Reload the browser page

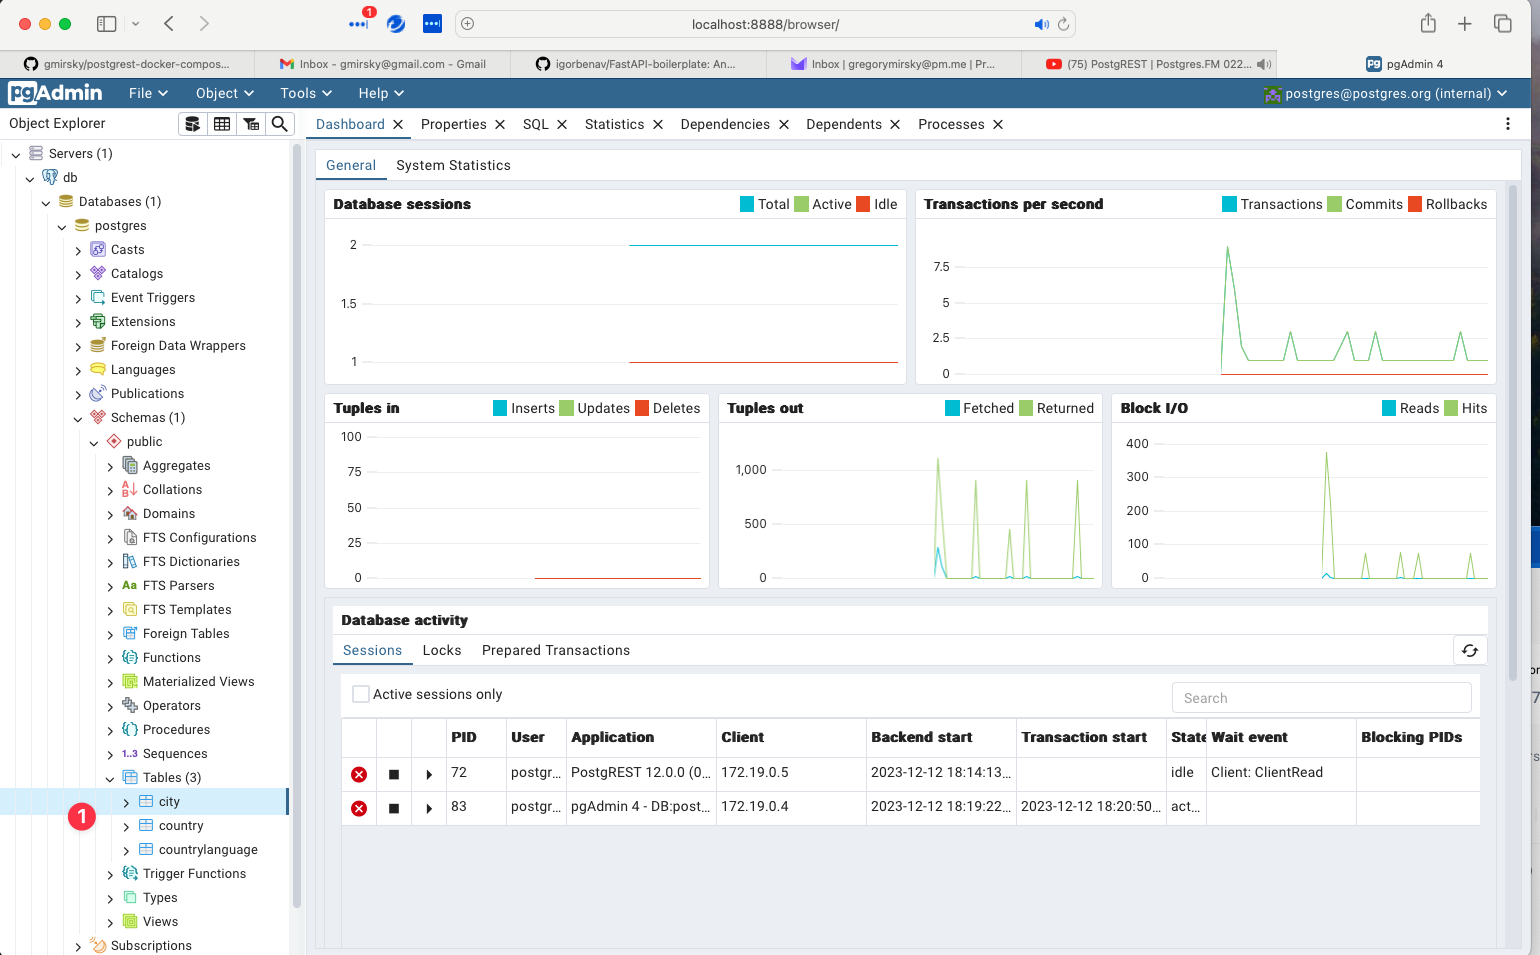1064,24
